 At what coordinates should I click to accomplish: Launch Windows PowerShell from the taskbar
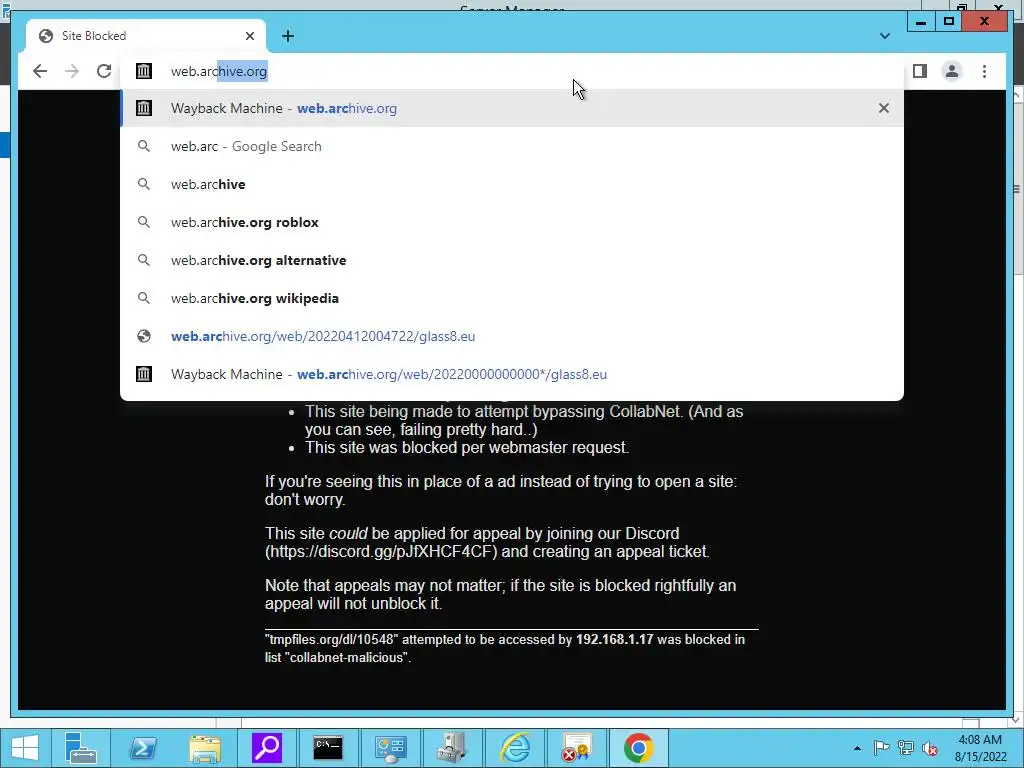coord(142,748)
